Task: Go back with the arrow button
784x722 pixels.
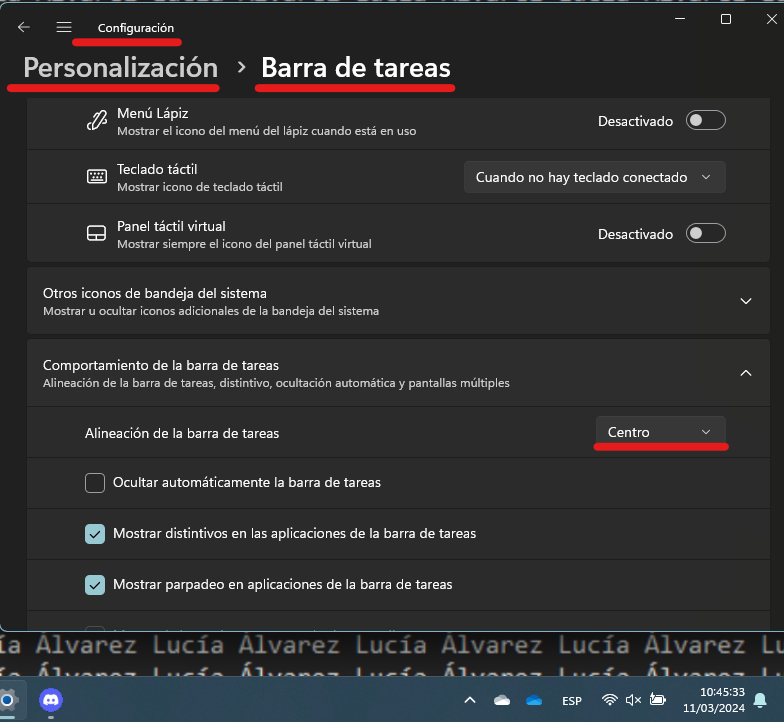Action: [24, 28]
